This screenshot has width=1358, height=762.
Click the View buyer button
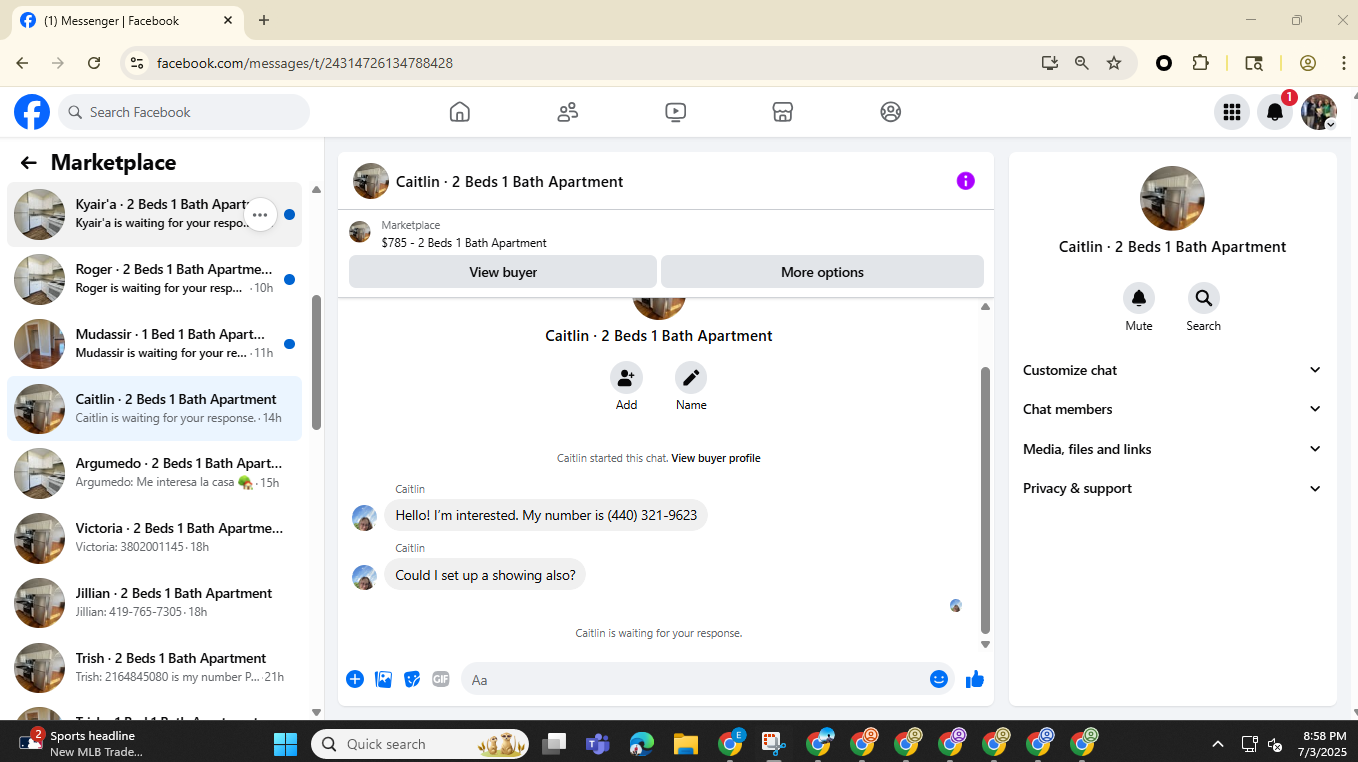click(503, 272)
